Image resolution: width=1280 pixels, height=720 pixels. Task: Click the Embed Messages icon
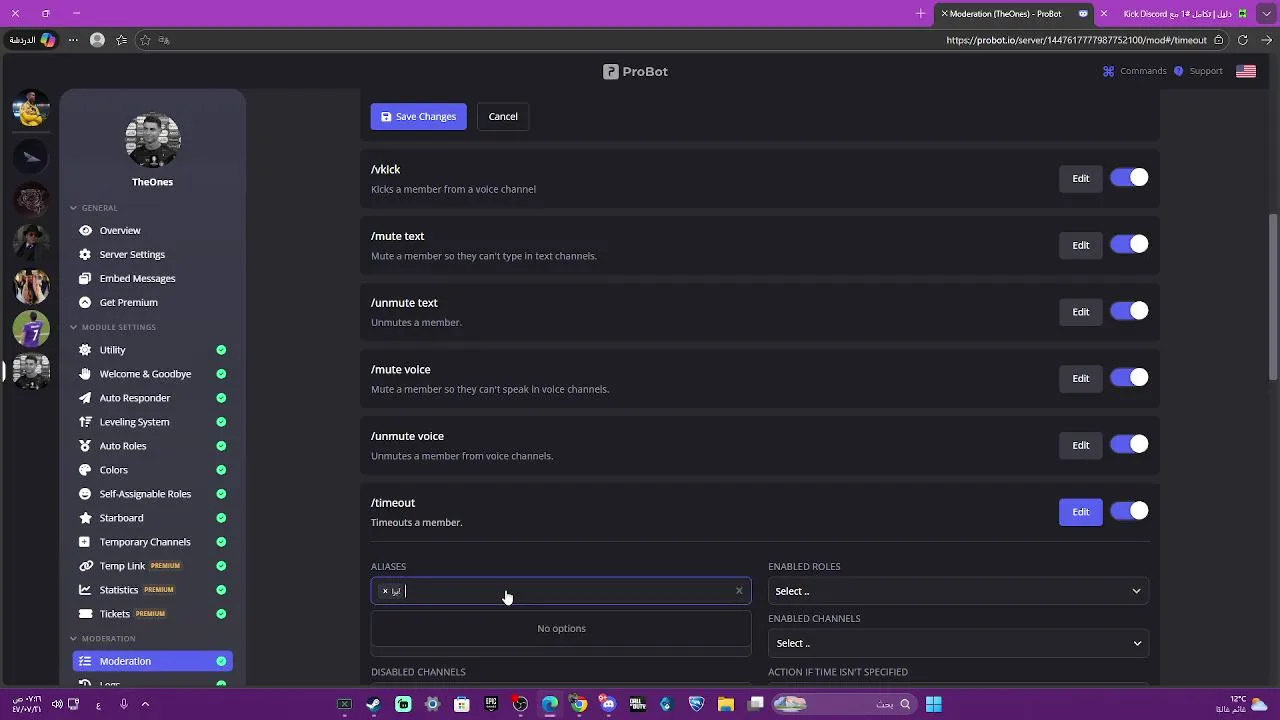click(x=85, y=278)
